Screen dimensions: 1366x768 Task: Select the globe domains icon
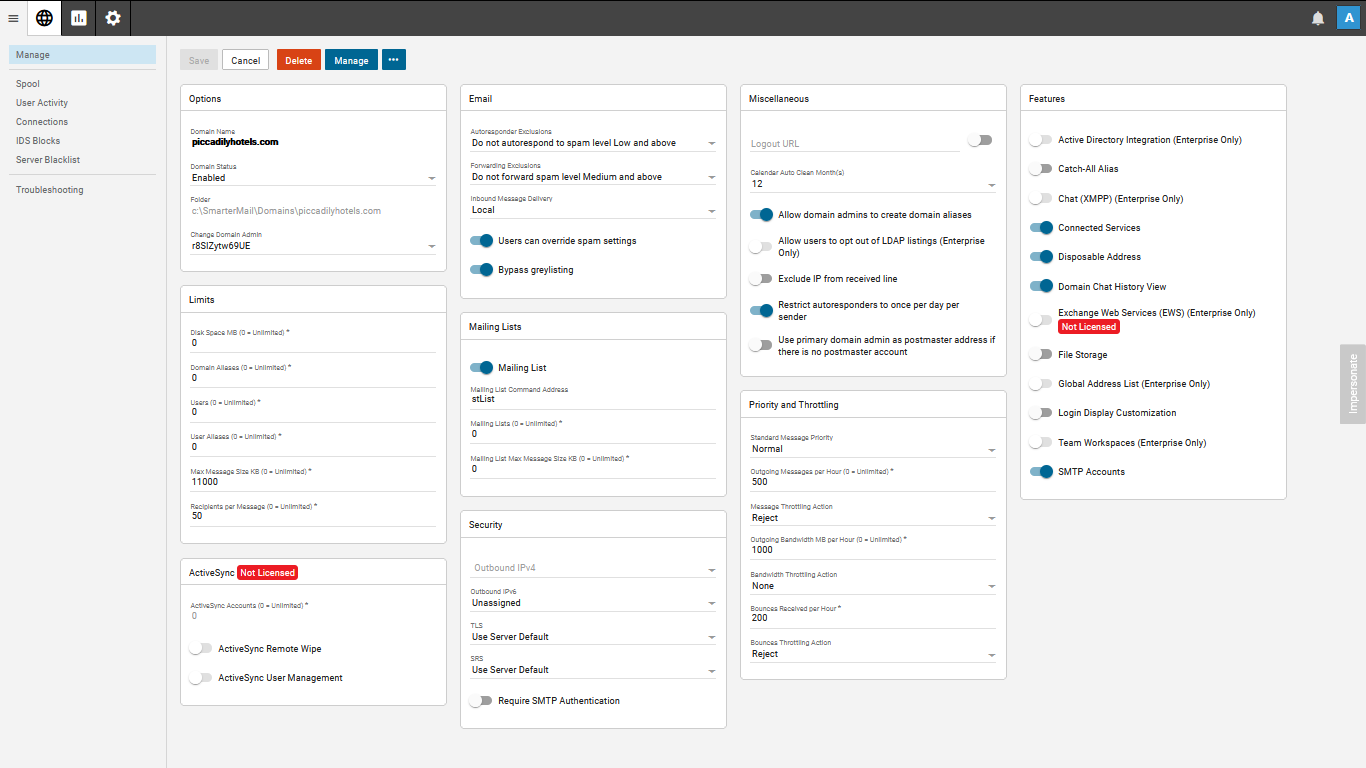(x=44, y=18)
